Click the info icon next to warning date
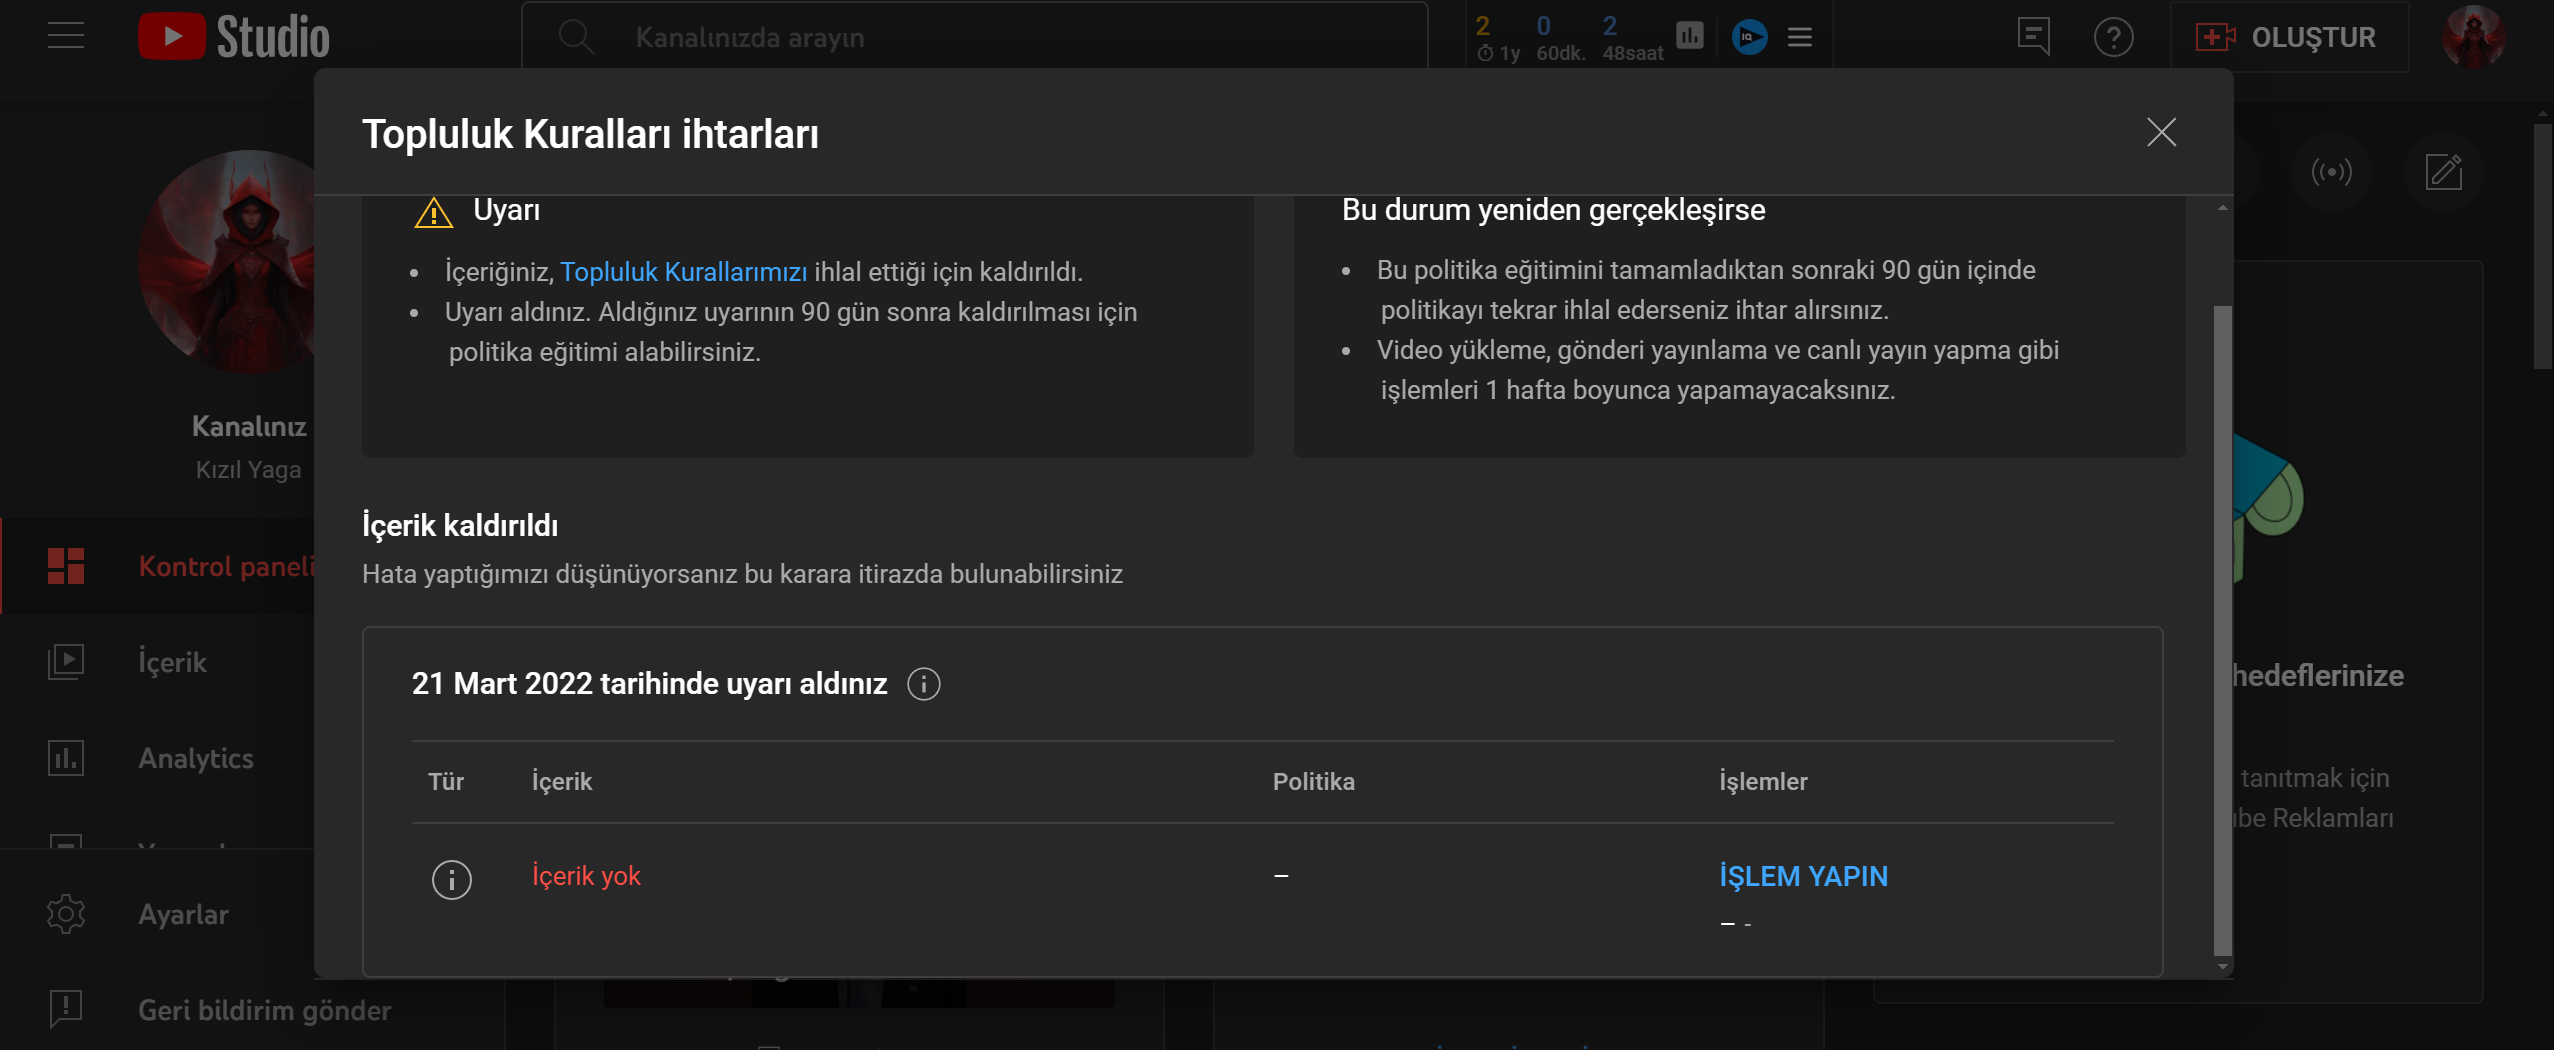Viewport: 2554px width, 1050px height. click(923, 684)
